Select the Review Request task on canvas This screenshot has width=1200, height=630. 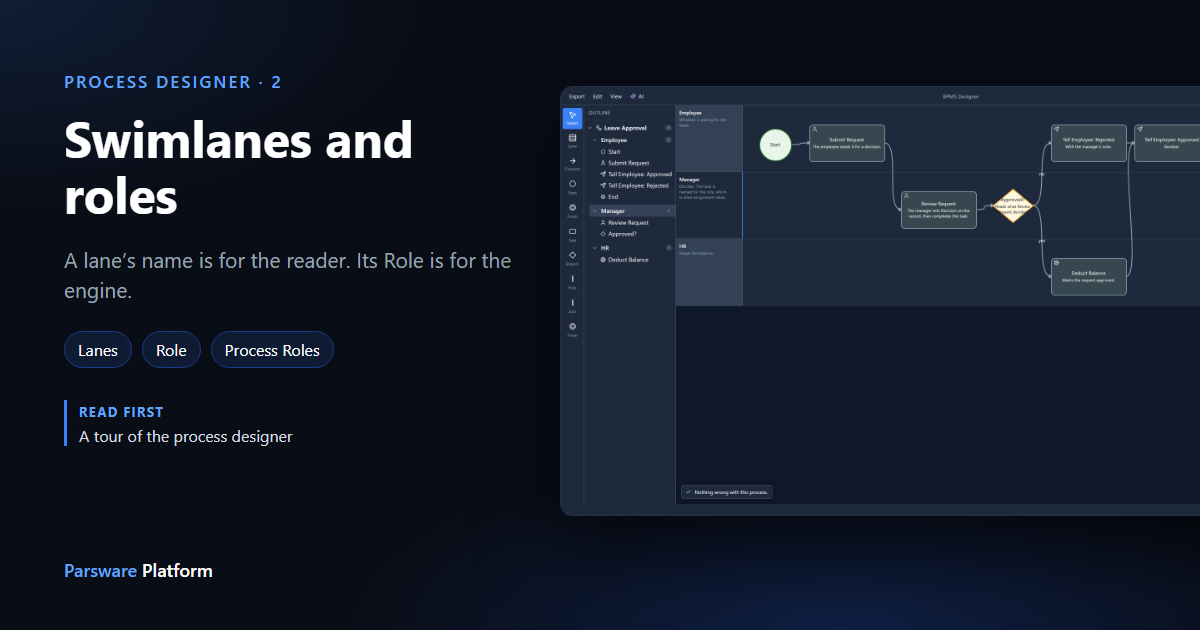[x=939, y=210]
